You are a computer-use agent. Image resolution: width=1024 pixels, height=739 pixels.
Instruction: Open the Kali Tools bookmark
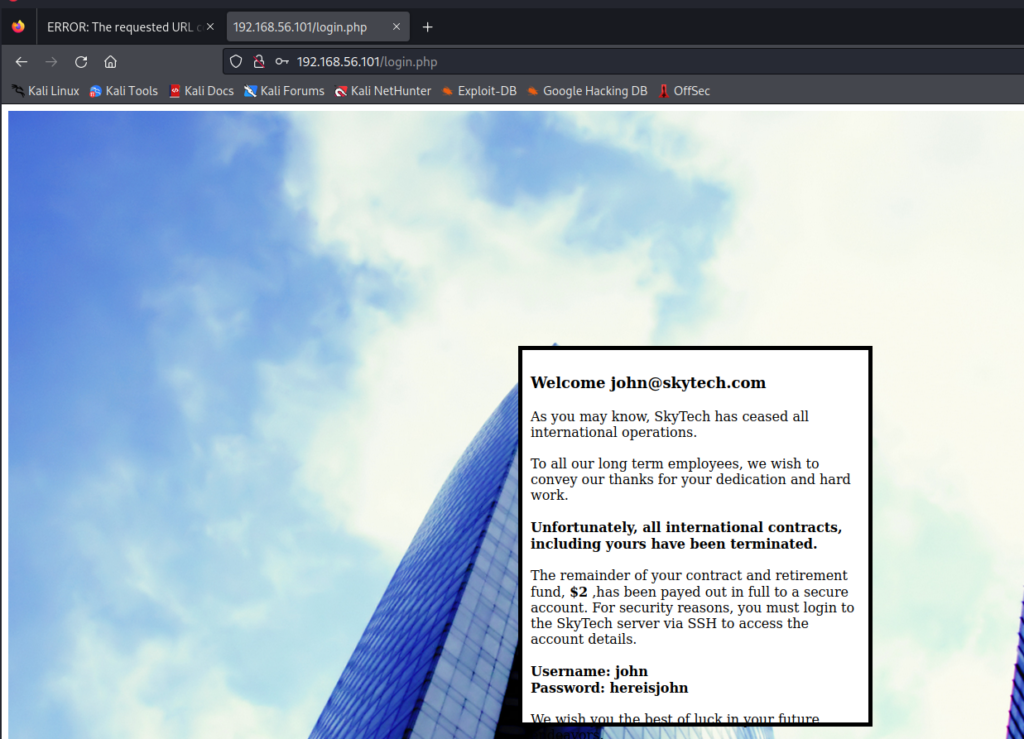coord(123,91)
